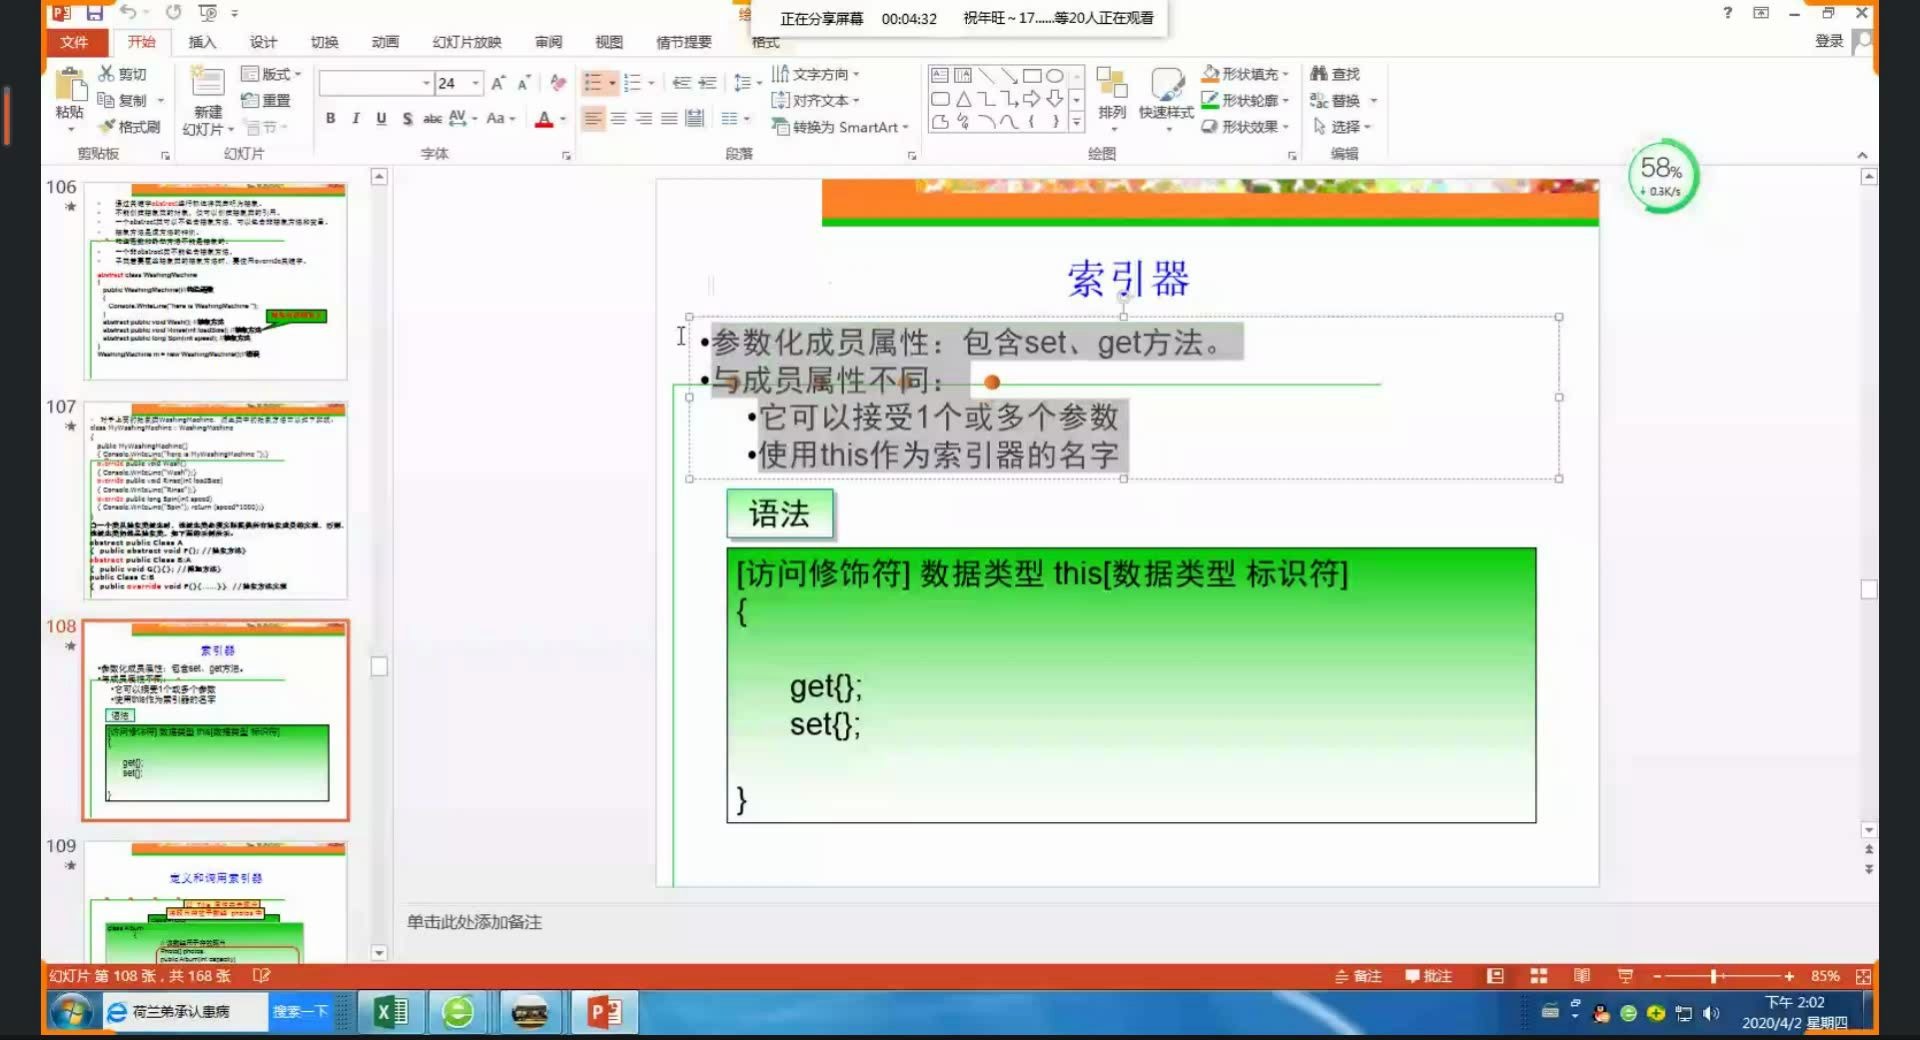Convert text to SmartArt

click(840, 127)
